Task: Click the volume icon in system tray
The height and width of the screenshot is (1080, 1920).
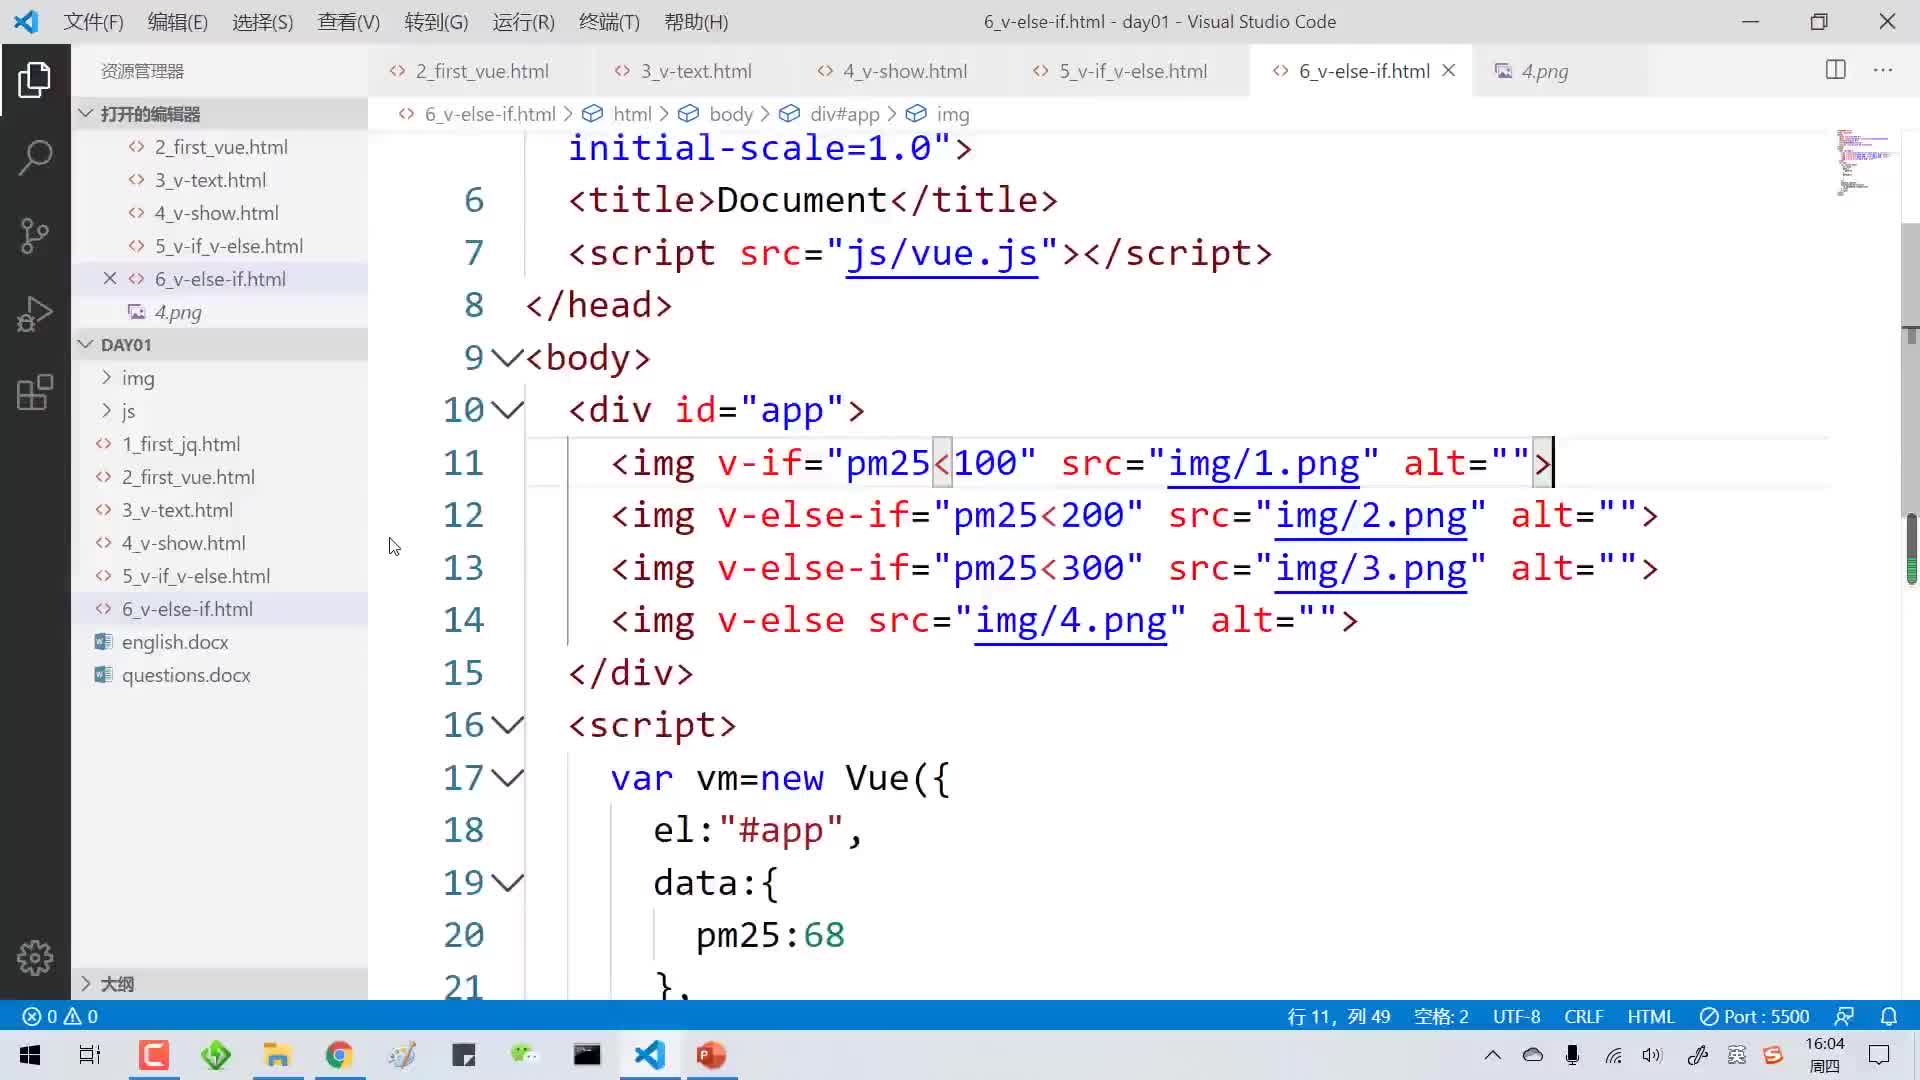Action: 1652,1055
